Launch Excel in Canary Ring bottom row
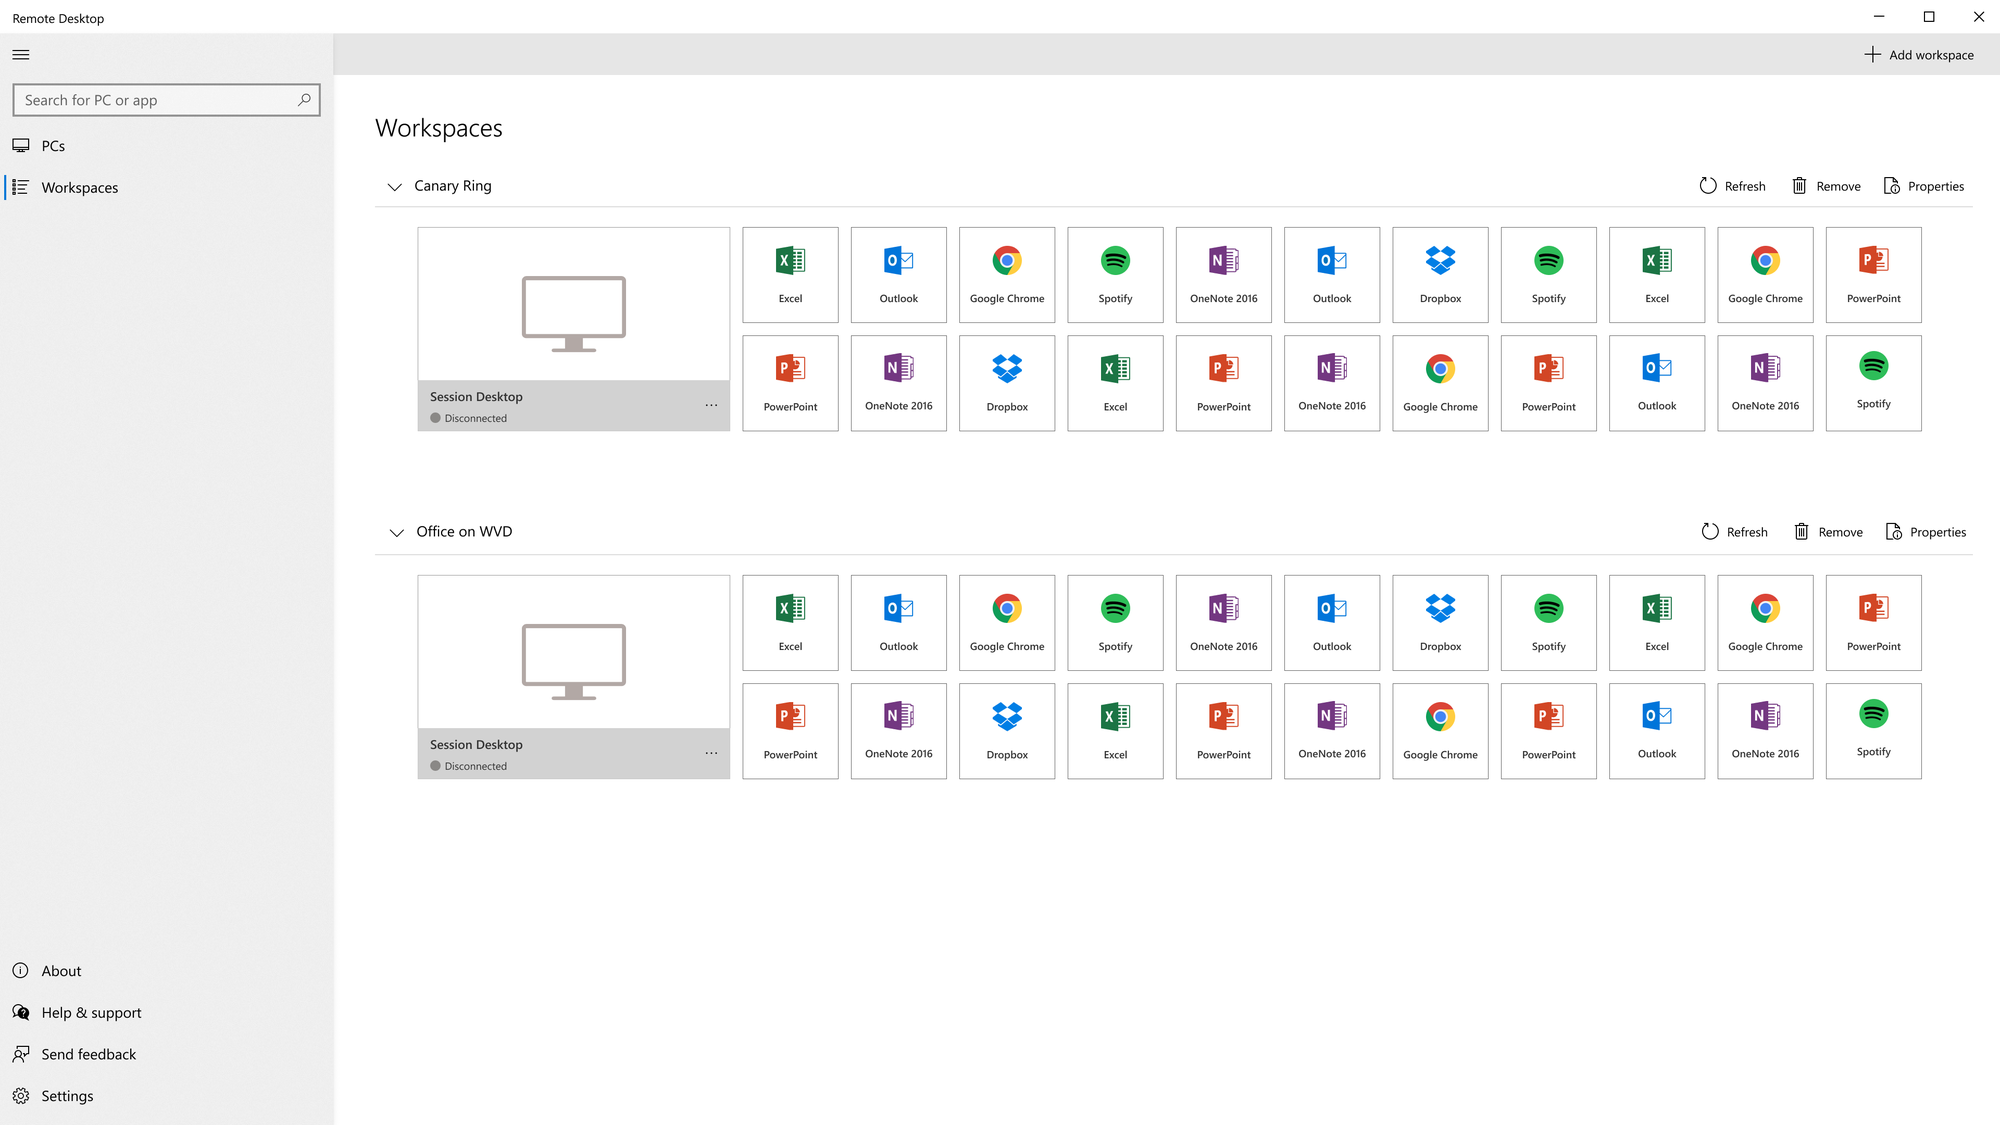The image size is (2000, 1125). pyautogui.click(x=1115, y=383)
